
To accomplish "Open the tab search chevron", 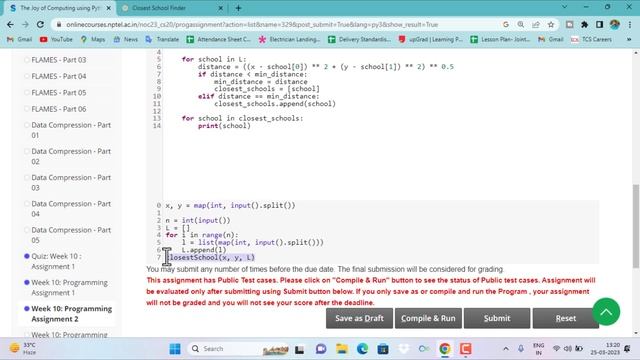I will point(564,7).
